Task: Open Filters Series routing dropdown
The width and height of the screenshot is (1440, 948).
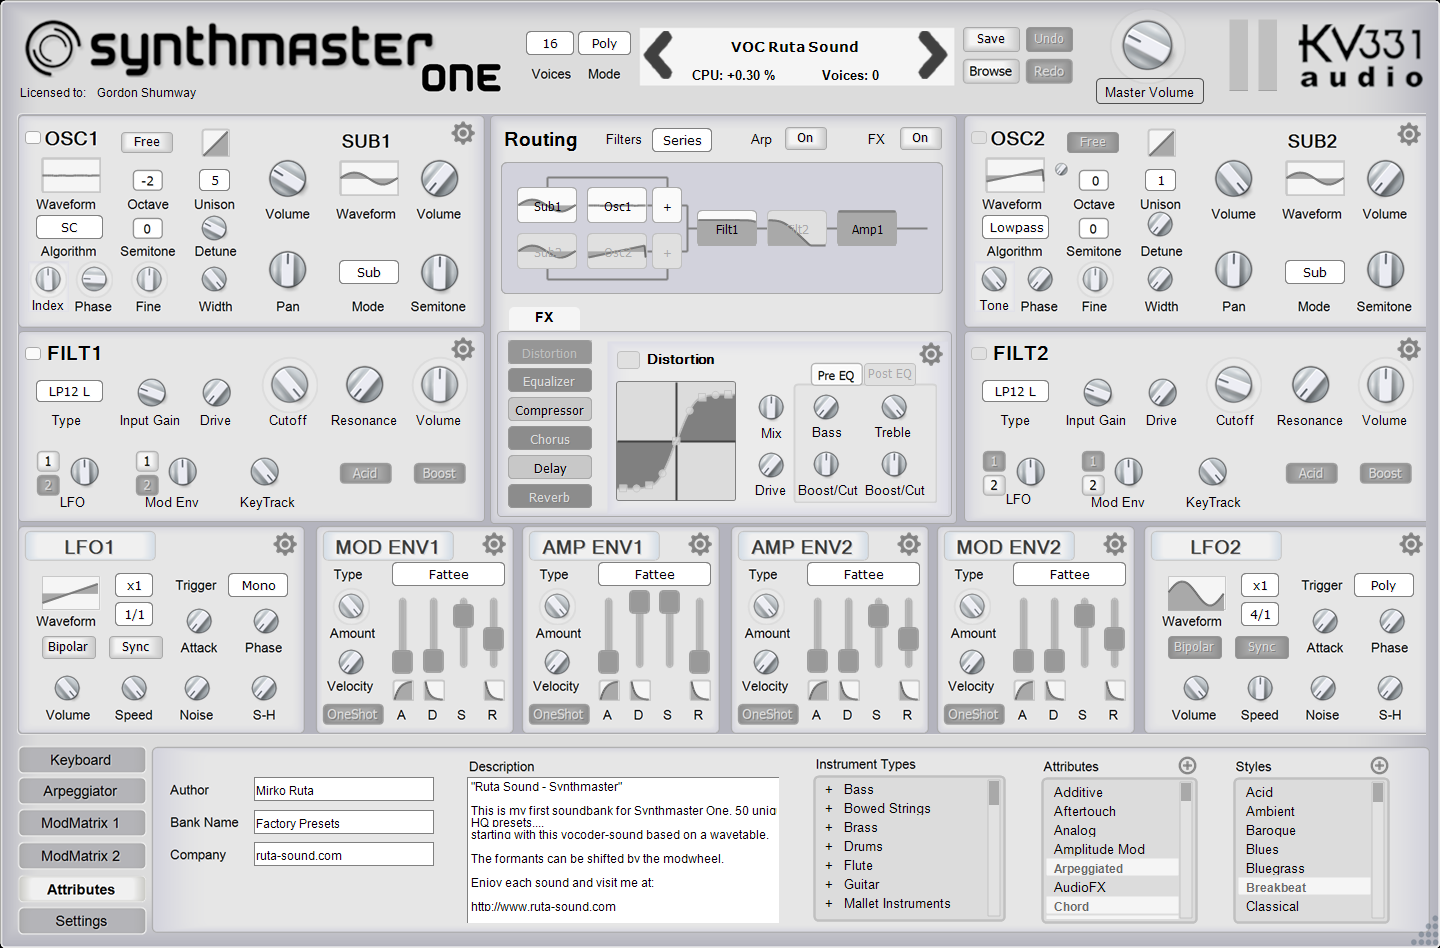Action: (x=682, y=140)
